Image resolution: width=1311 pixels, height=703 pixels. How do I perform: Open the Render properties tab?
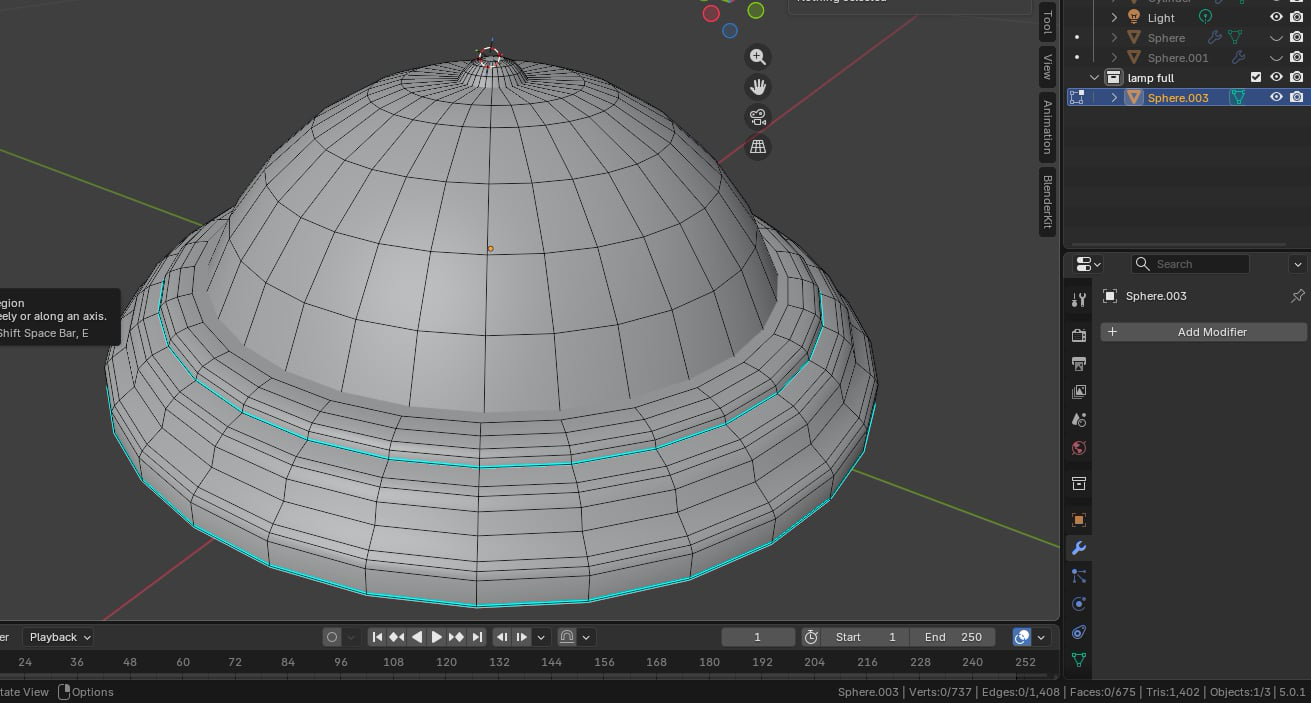coord(1078,335)
